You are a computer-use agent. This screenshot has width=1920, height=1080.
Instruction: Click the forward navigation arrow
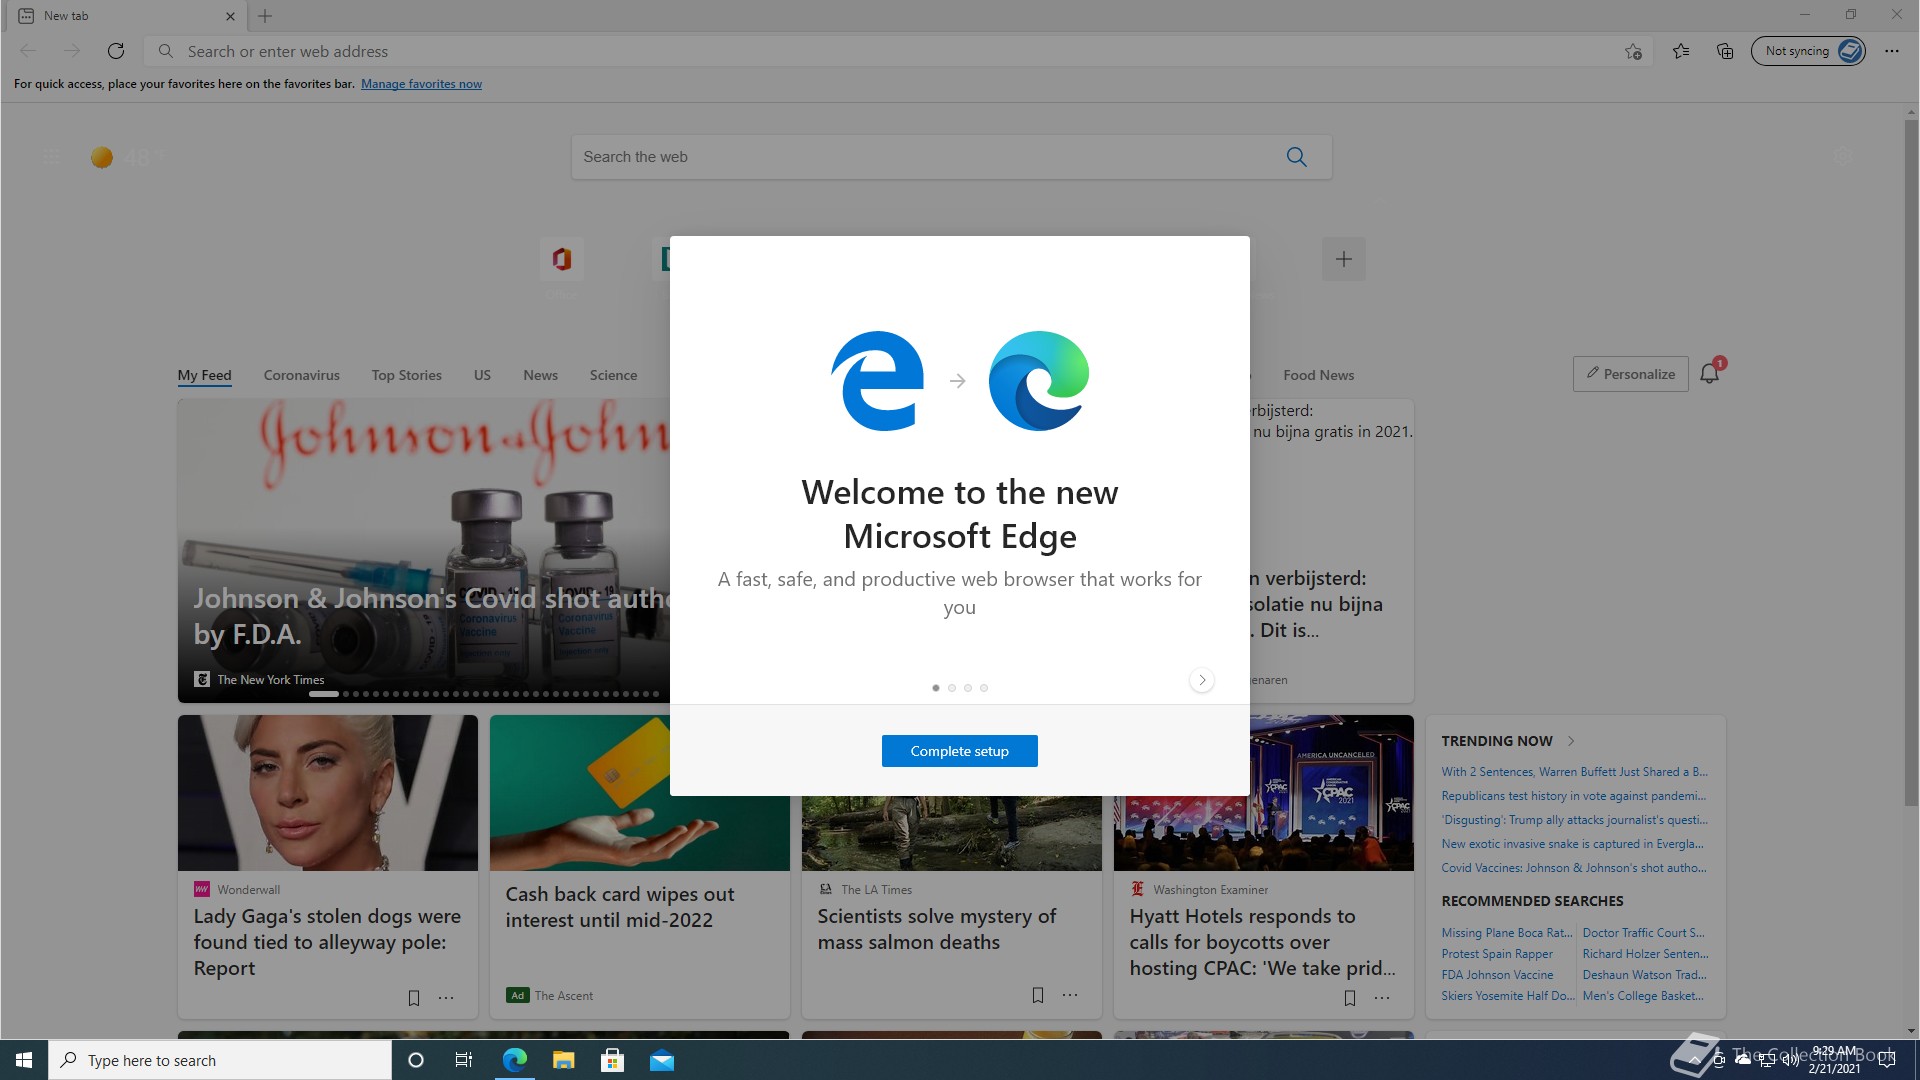[x=72, y=51]
